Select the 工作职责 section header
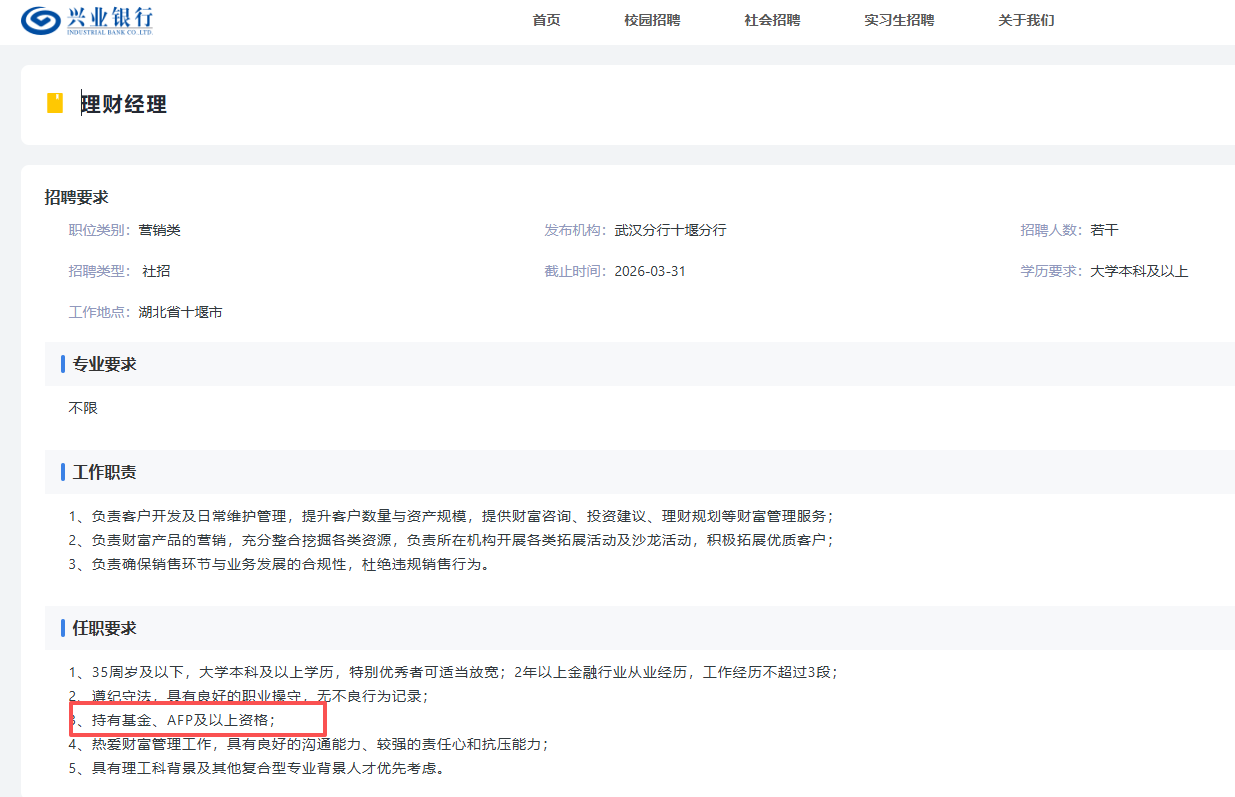The width and height of the screenshot is (1235, 797). click(x=104, y=472)
